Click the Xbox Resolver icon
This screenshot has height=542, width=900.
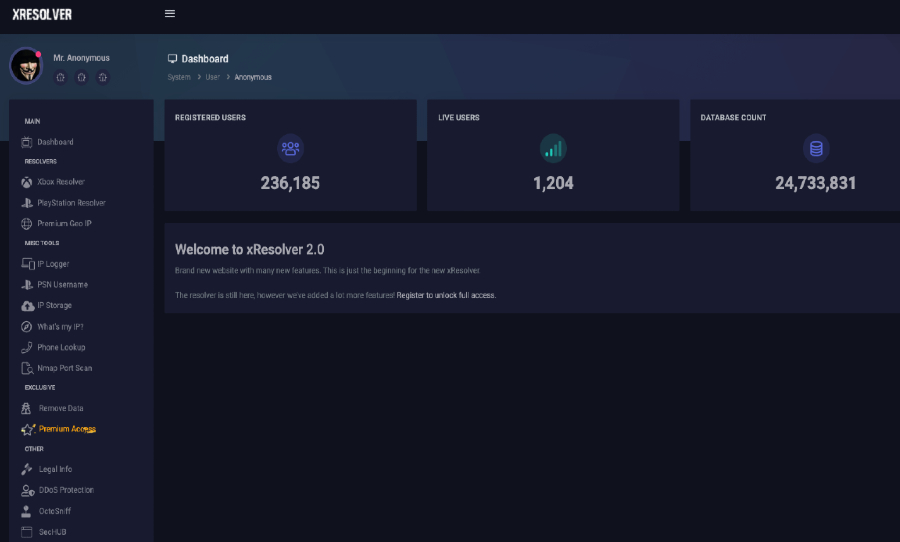pos(26,182)
